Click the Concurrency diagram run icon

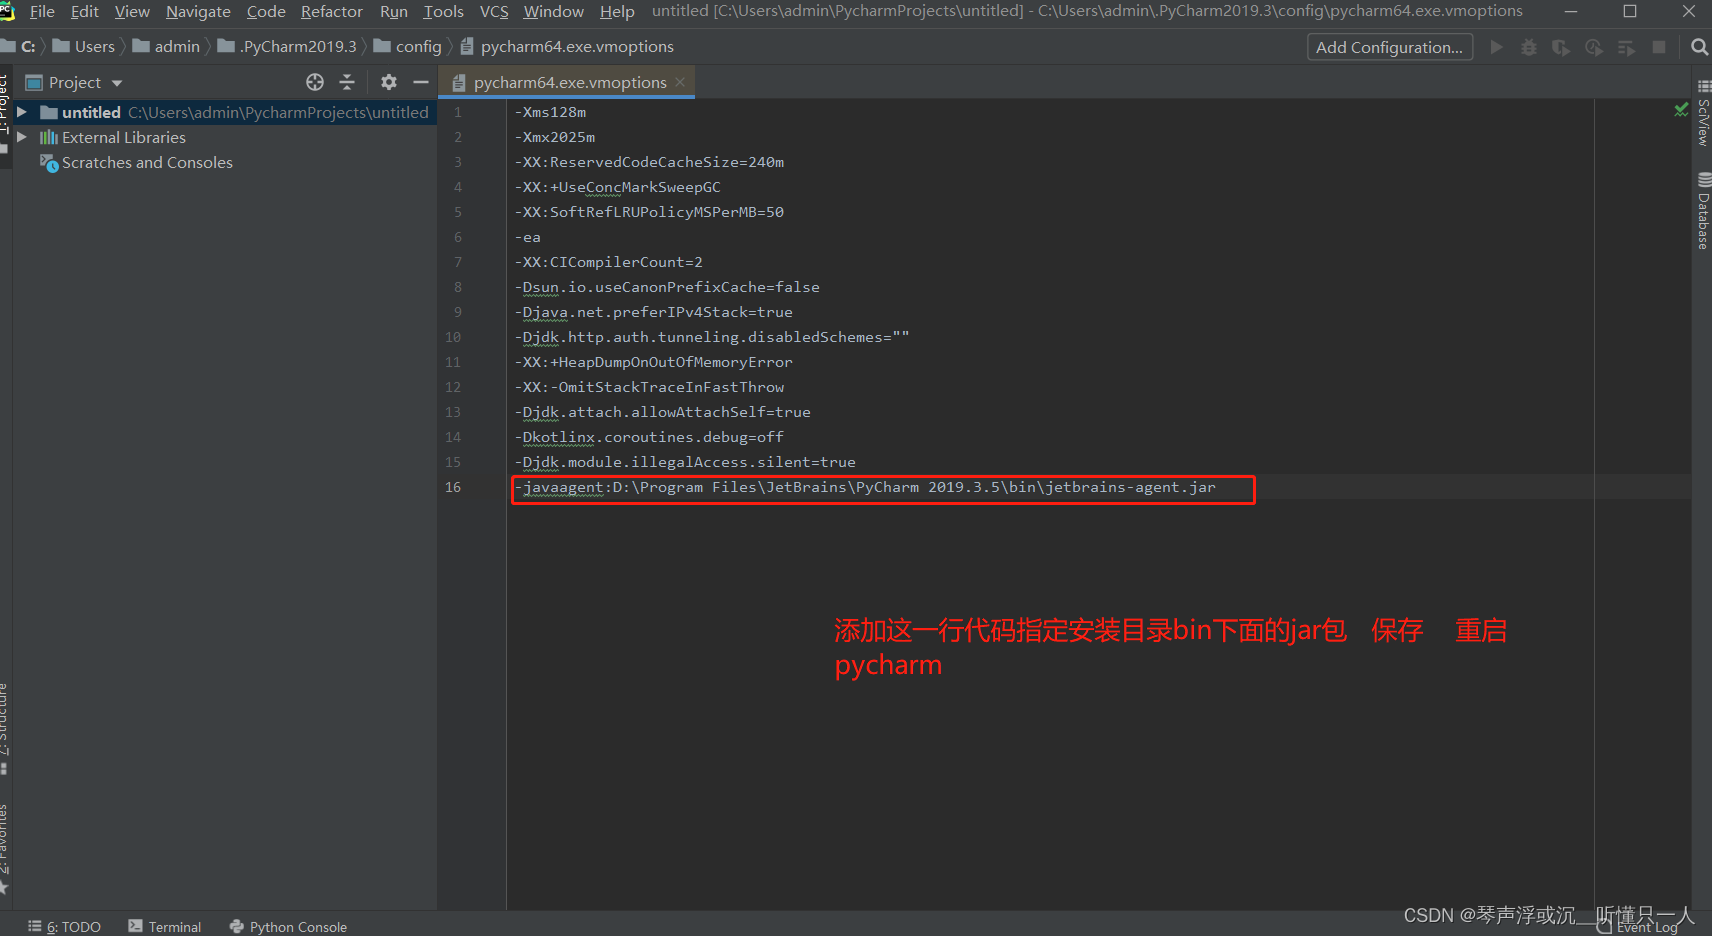pyautogui.click(x=1626, y=47)
